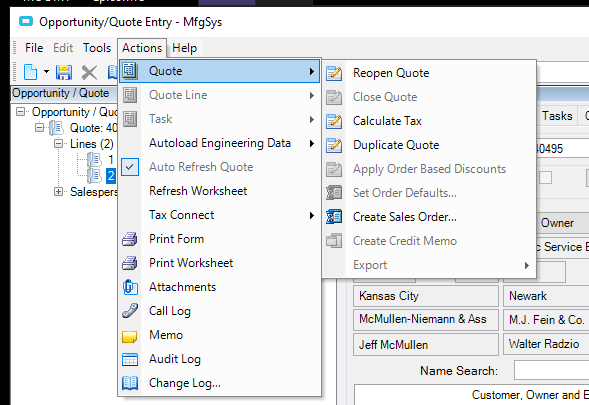Expand the Tax Connect submenu arrow

point(312,215)
